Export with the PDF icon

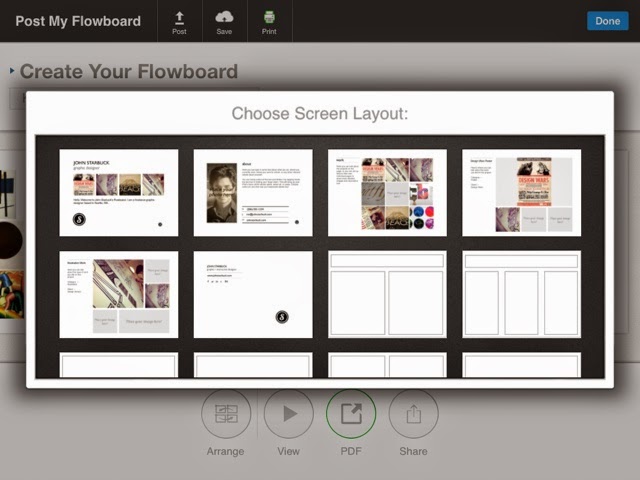[351, 413]
